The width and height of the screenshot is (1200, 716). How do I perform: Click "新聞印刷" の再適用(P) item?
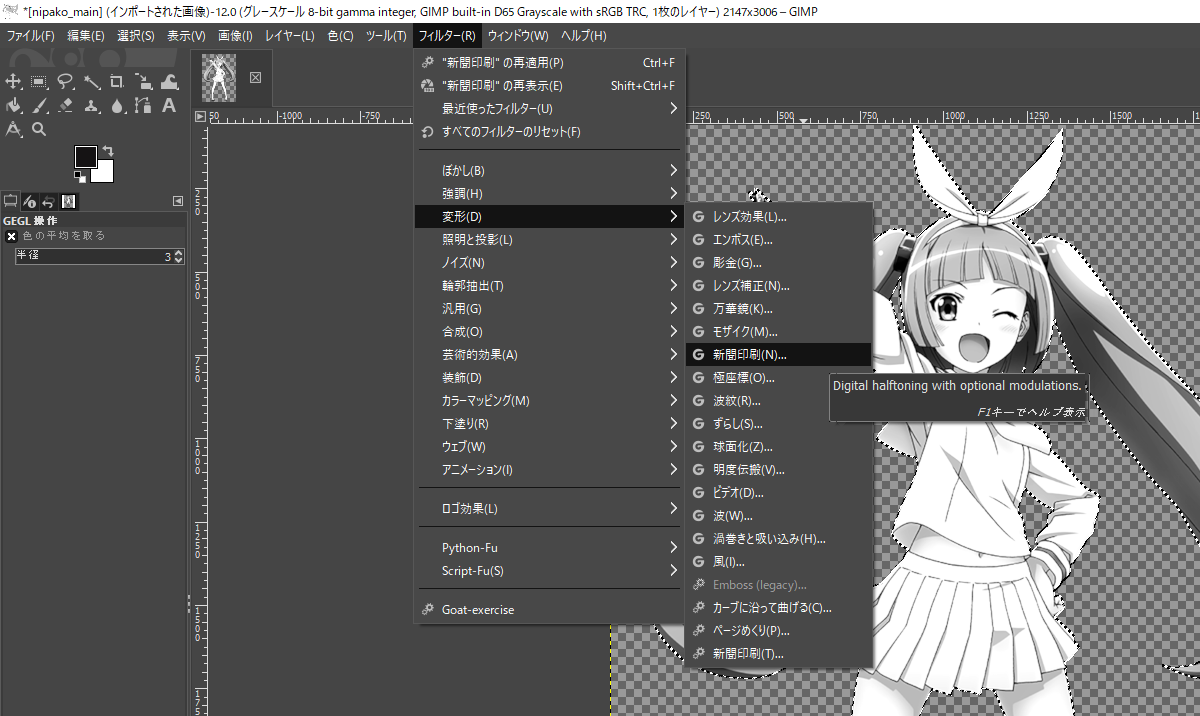[549, 62]
